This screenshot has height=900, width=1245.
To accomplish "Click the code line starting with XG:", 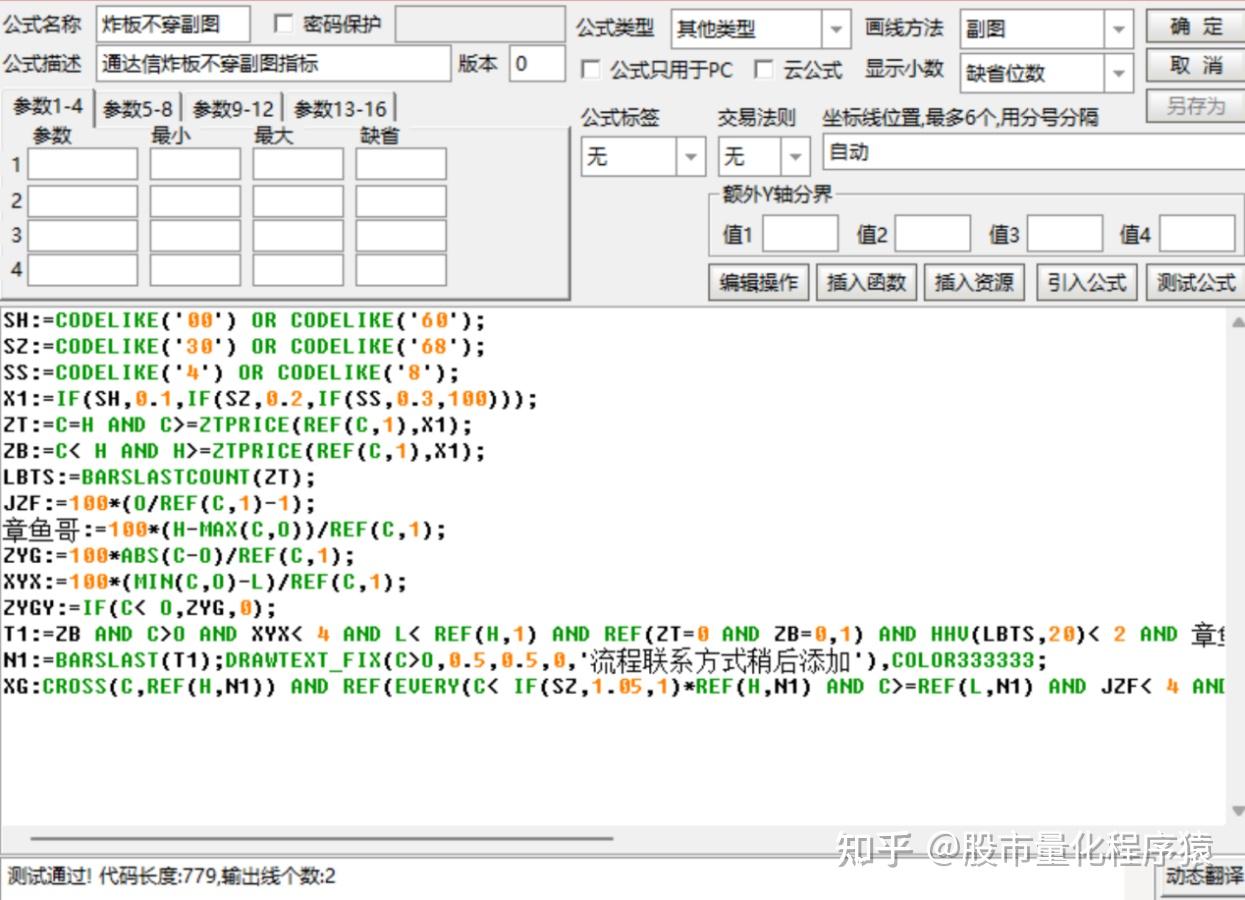I will coord(613,686).
